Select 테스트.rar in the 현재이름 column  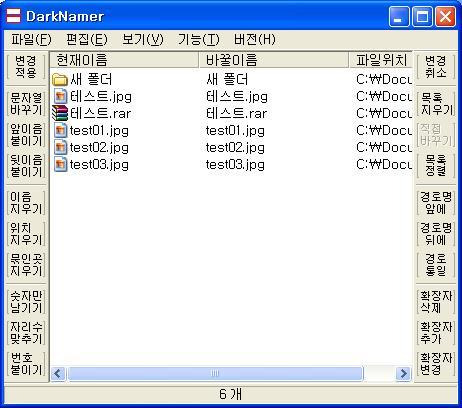click(100, 114)
